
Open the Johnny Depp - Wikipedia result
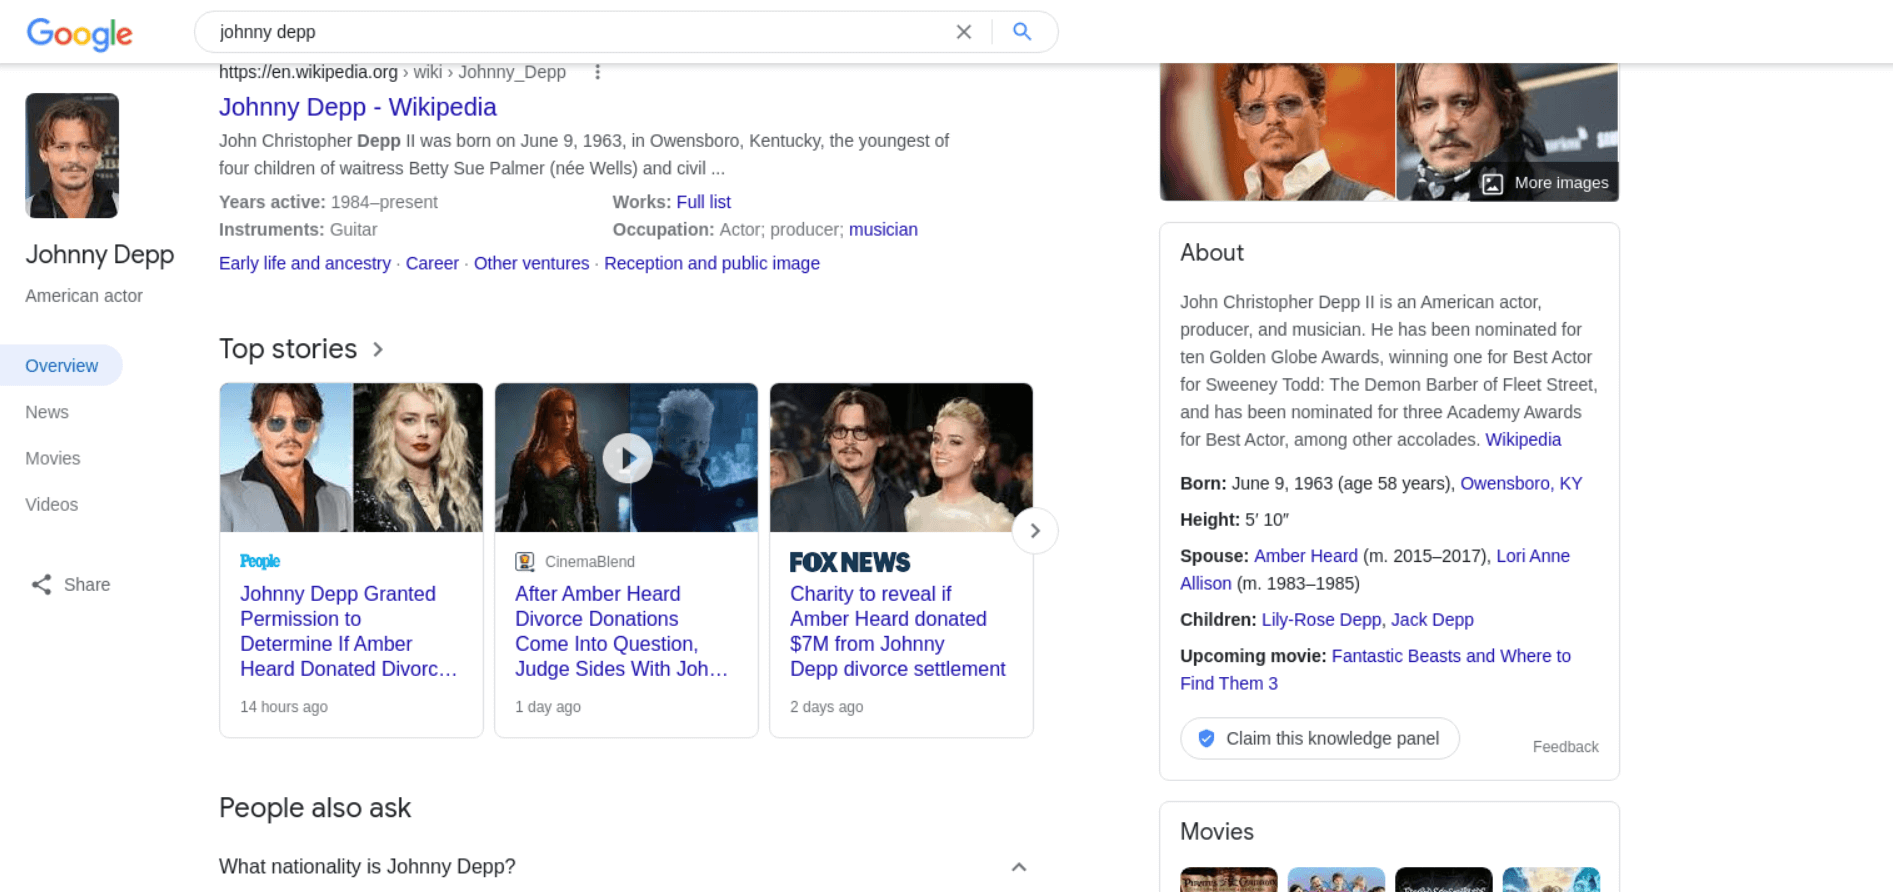pyautogui.click(x=357, y=107)
